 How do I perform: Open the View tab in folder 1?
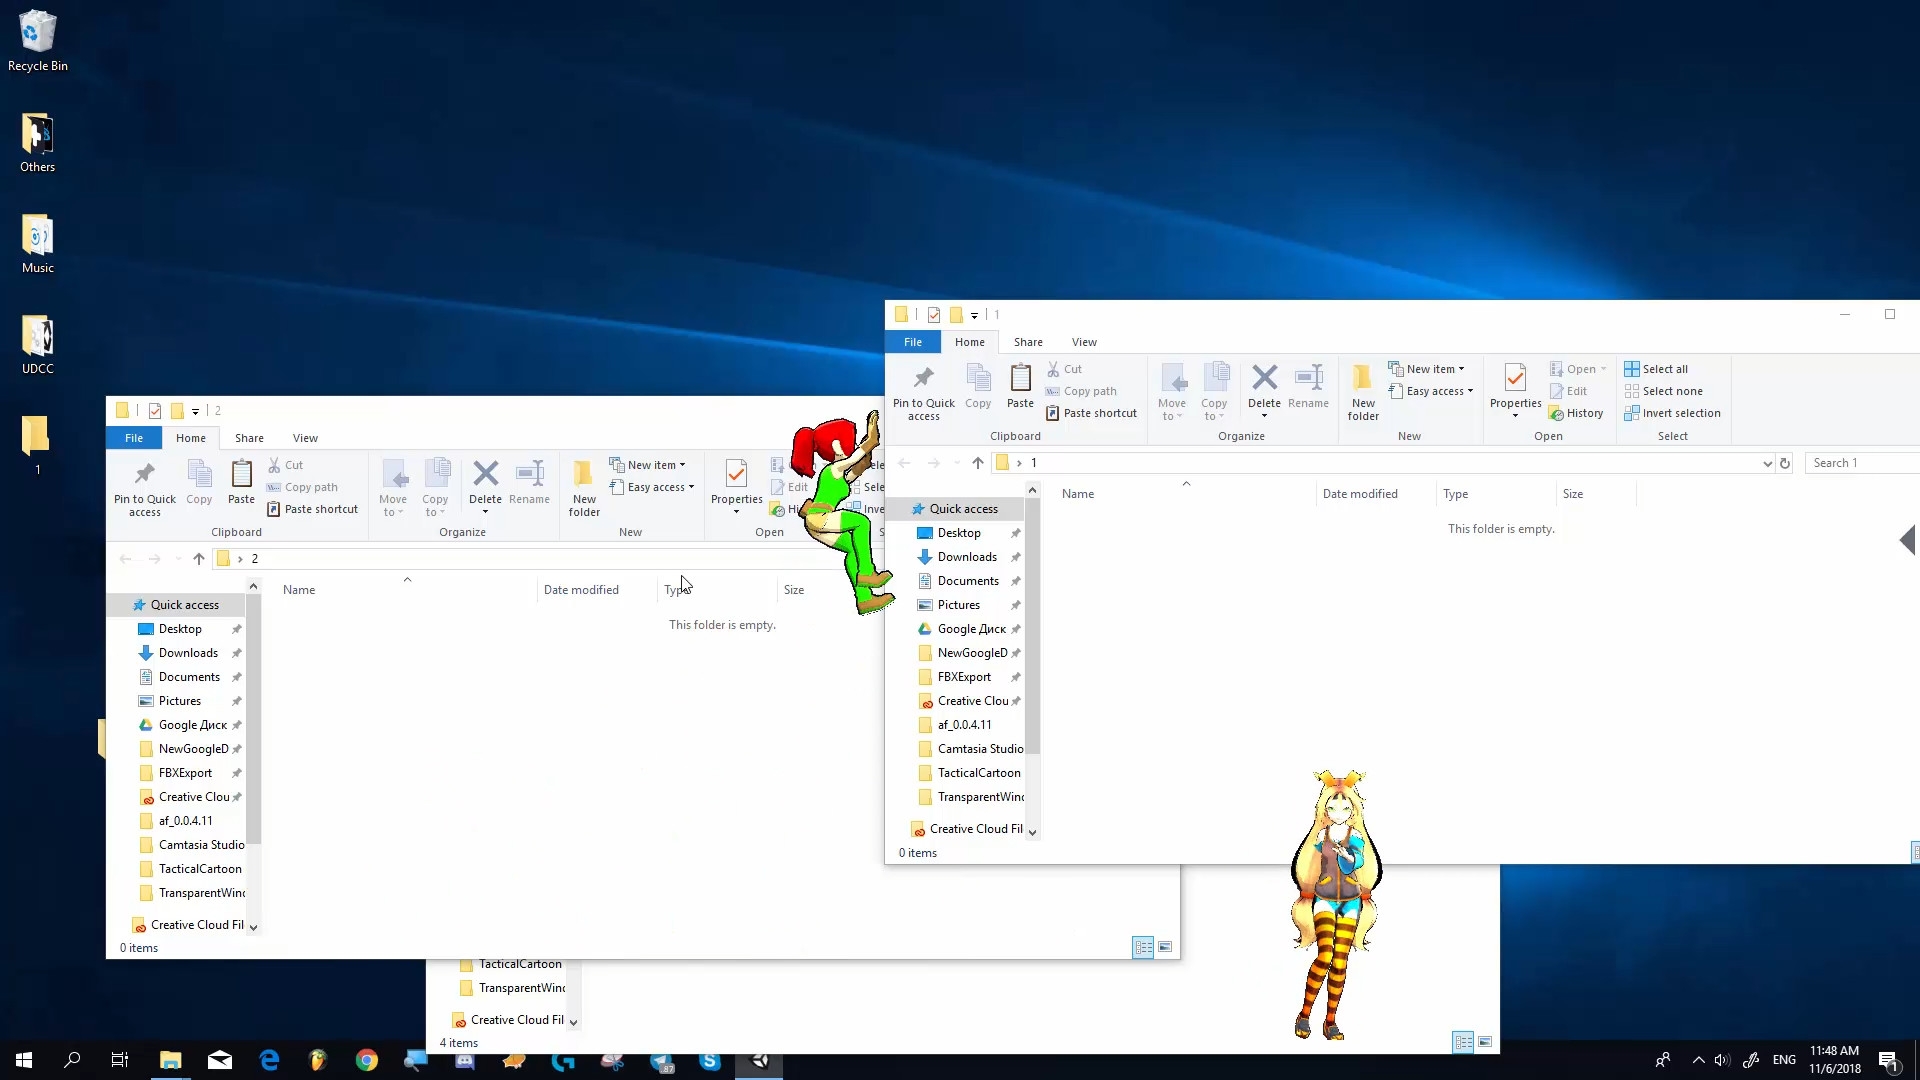click(x=1084, y=341)
